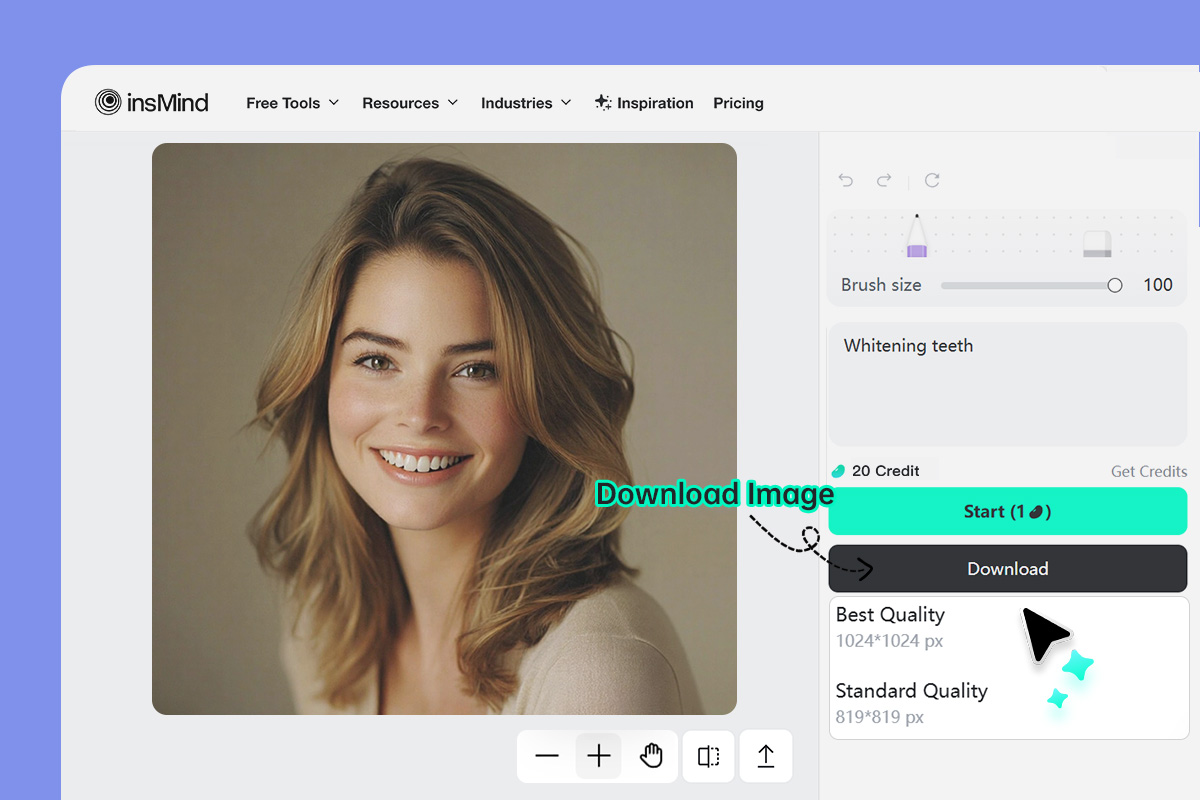
Task: Zoom in with the plus icon
Action: pos(599,756)
